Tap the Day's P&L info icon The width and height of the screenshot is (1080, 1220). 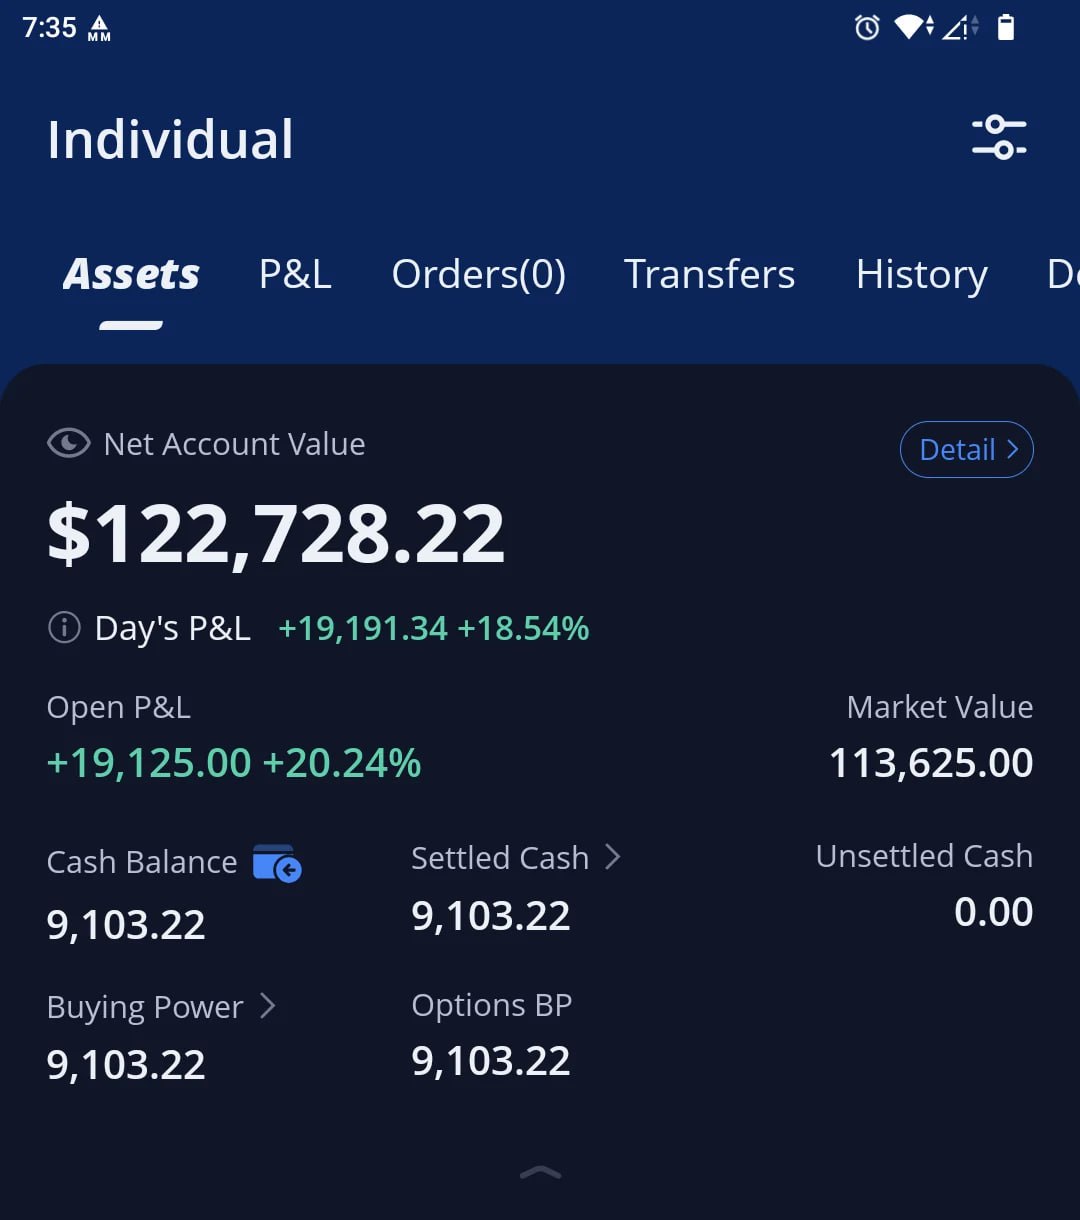64,628
